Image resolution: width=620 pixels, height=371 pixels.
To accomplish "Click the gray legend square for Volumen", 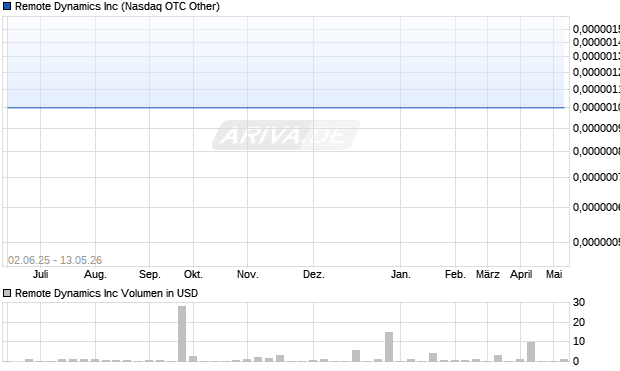I will point(7,293).
